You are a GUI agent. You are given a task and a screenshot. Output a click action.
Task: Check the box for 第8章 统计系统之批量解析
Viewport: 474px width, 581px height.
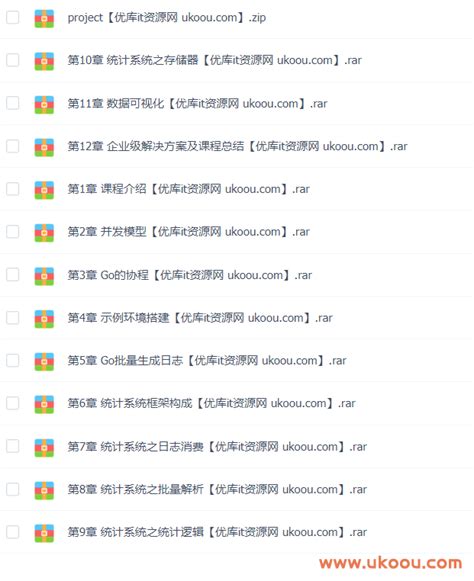pyautogui.click(x=13, y=489)
